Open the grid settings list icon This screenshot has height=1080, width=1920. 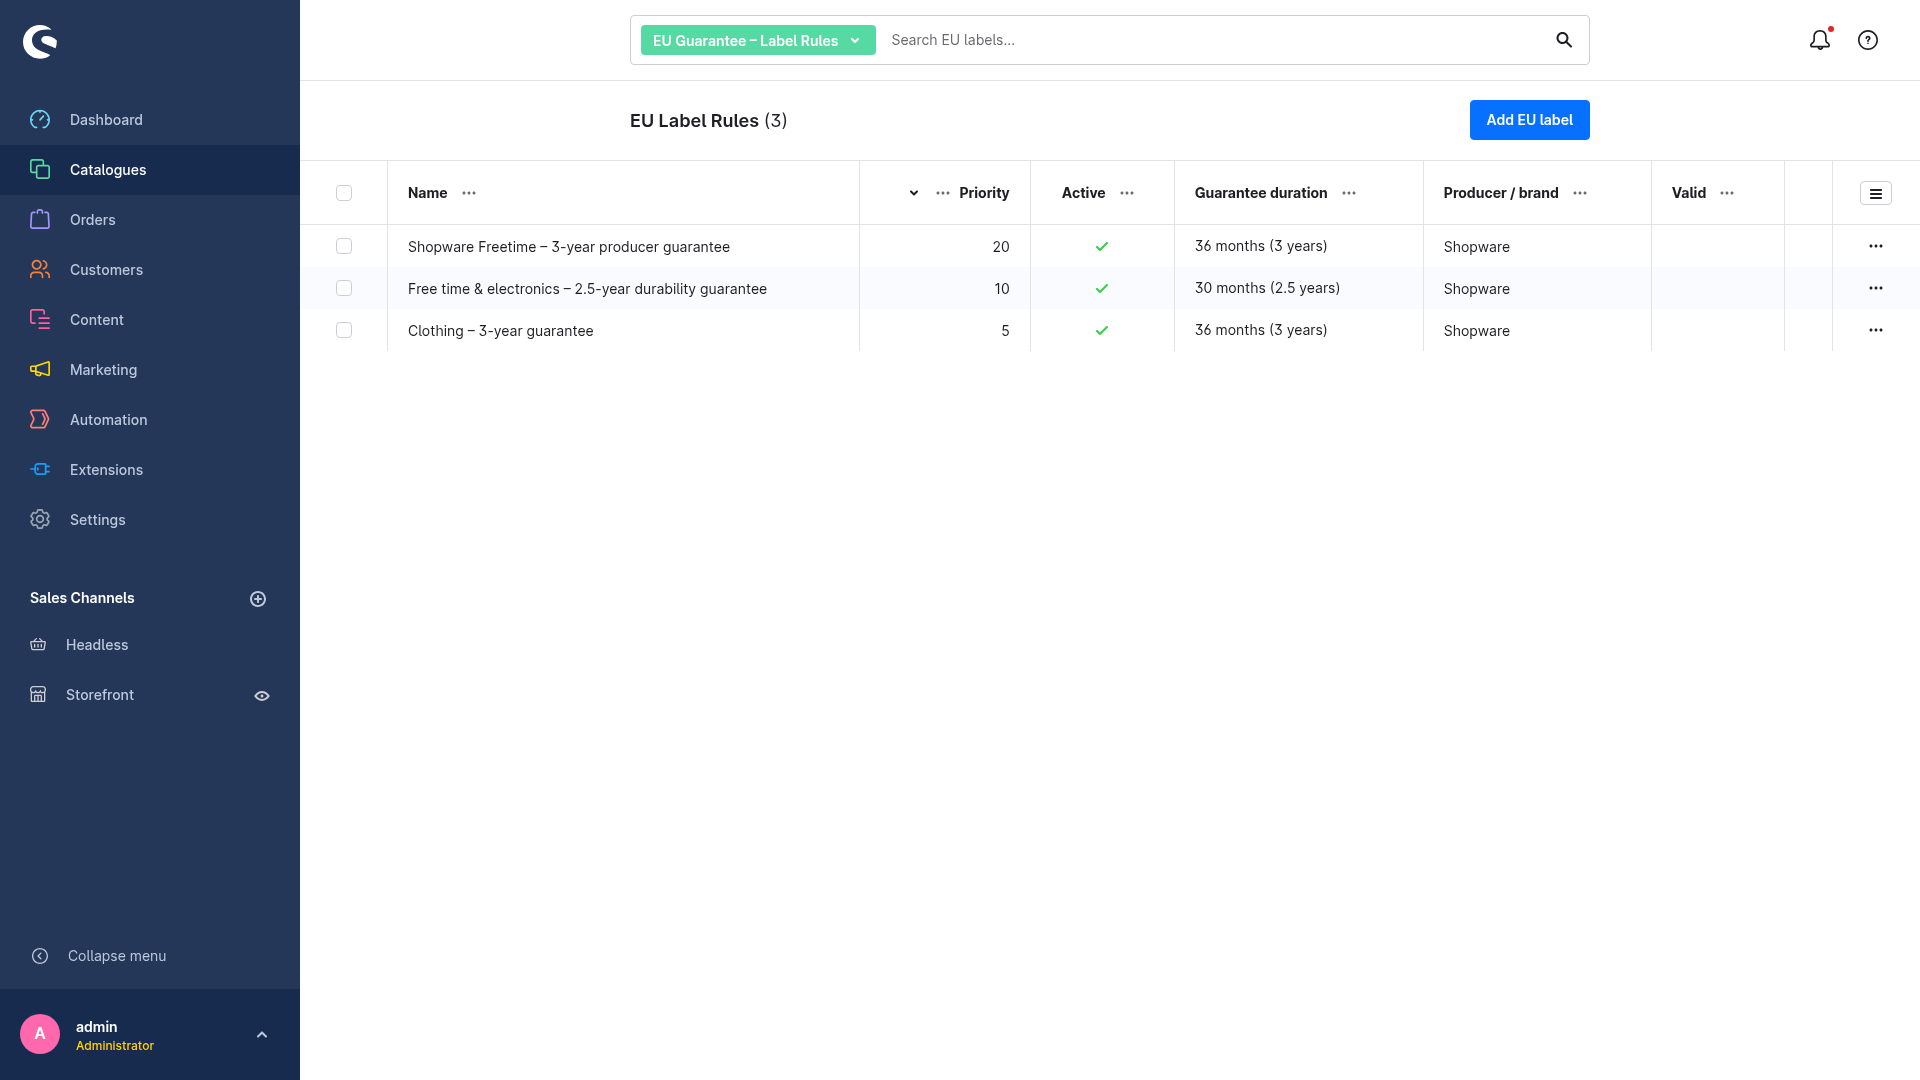point(1876,193)
